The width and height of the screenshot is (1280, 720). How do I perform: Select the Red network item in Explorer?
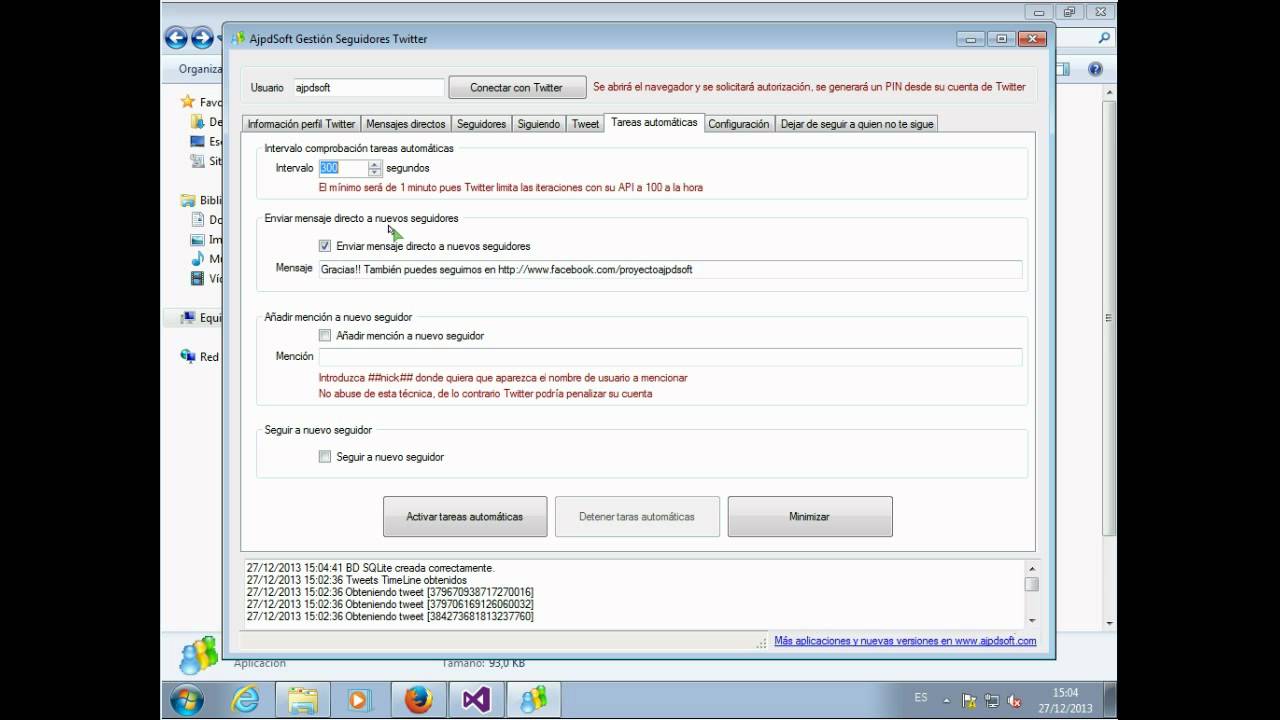pos(199,356)
